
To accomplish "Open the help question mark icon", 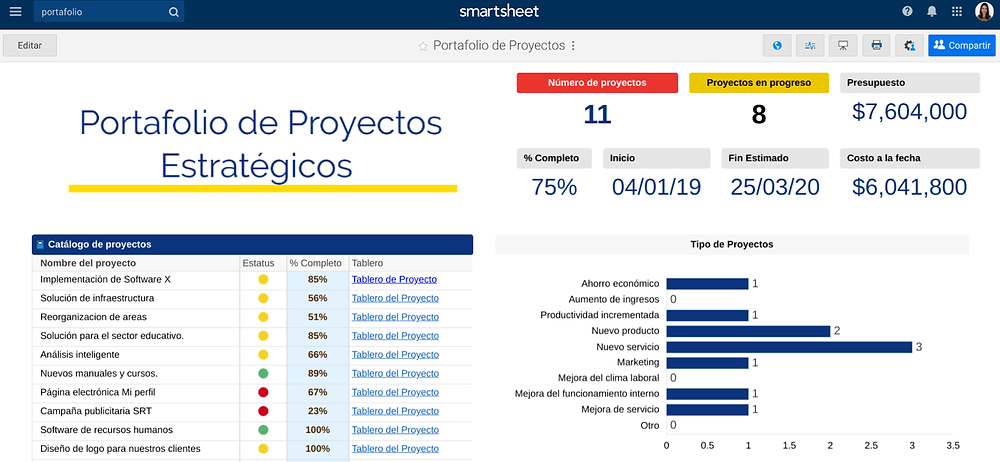I will [x=908, y=11].
